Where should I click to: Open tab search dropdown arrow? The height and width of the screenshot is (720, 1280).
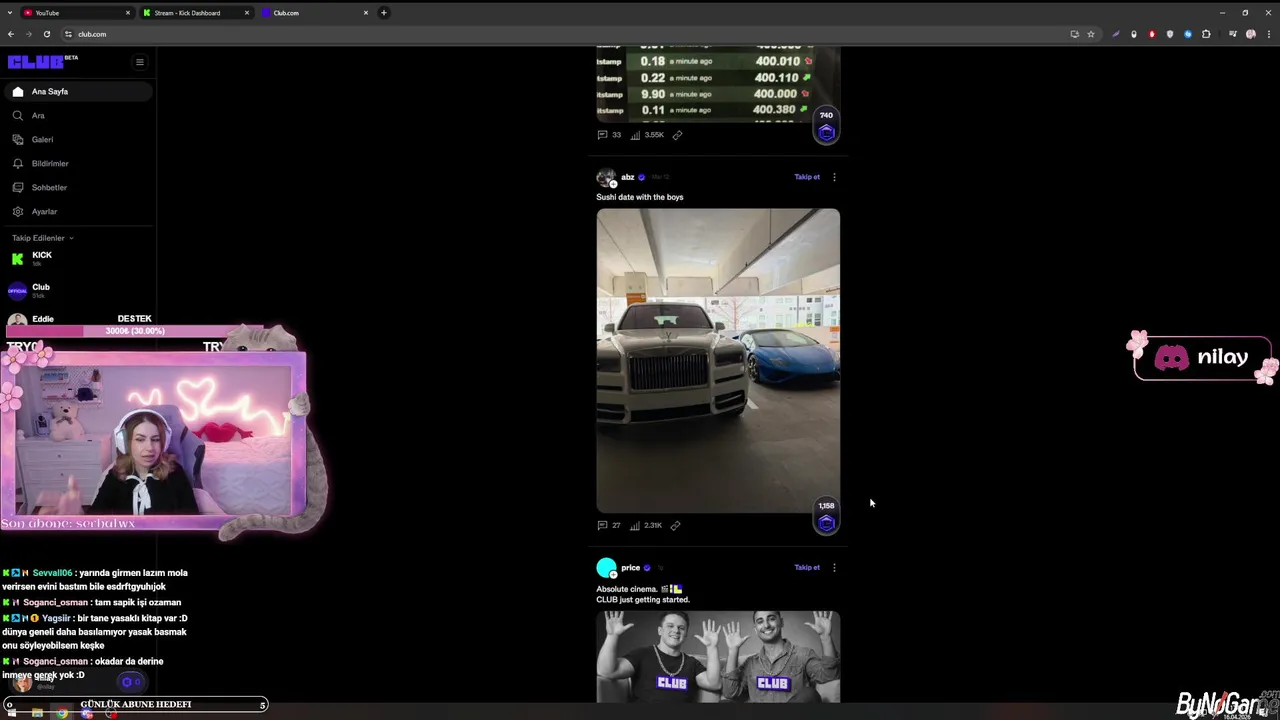coord(9,13)
